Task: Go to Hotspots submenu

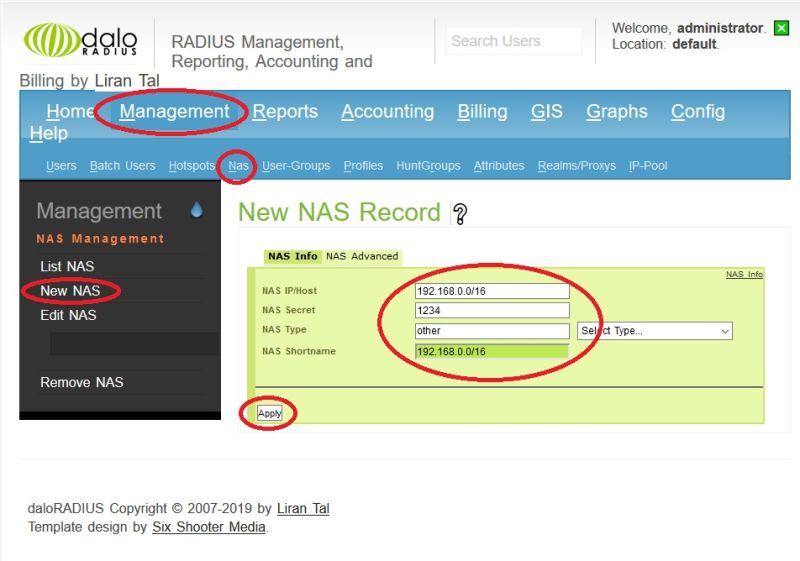Action: coord(191,166)
